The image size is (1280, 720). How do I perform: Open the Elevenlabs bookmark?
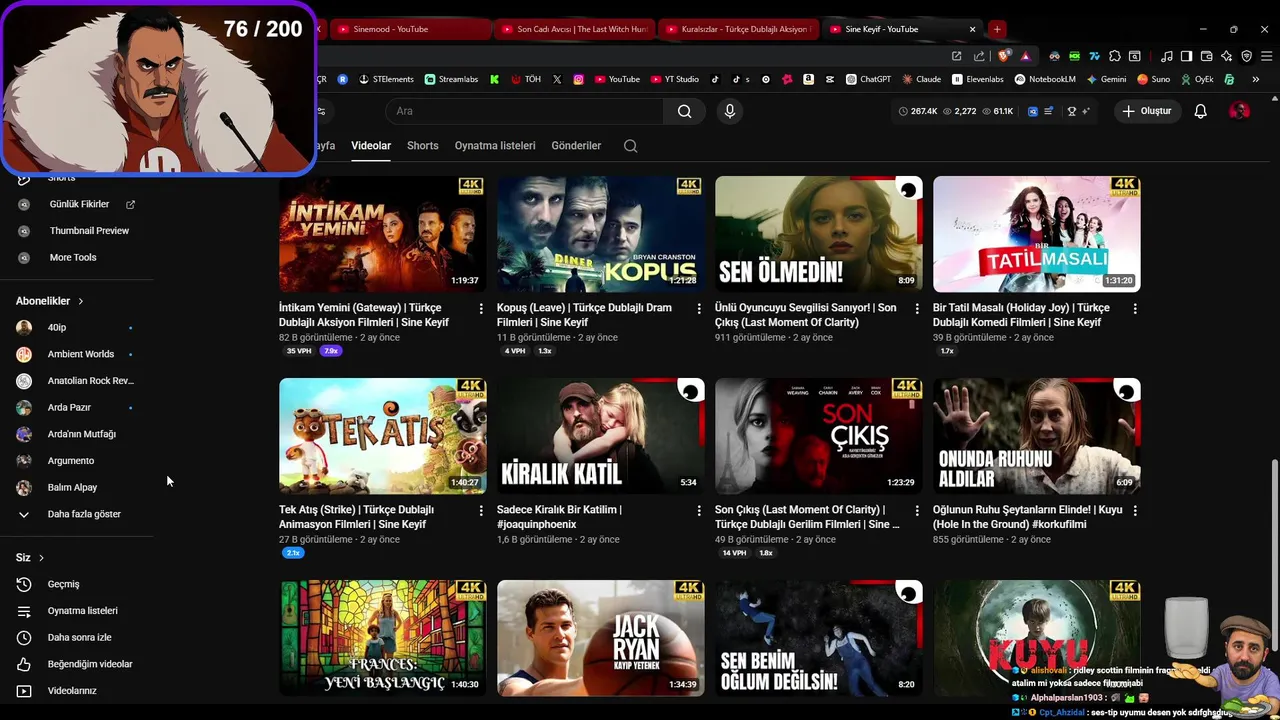(977, 79)
